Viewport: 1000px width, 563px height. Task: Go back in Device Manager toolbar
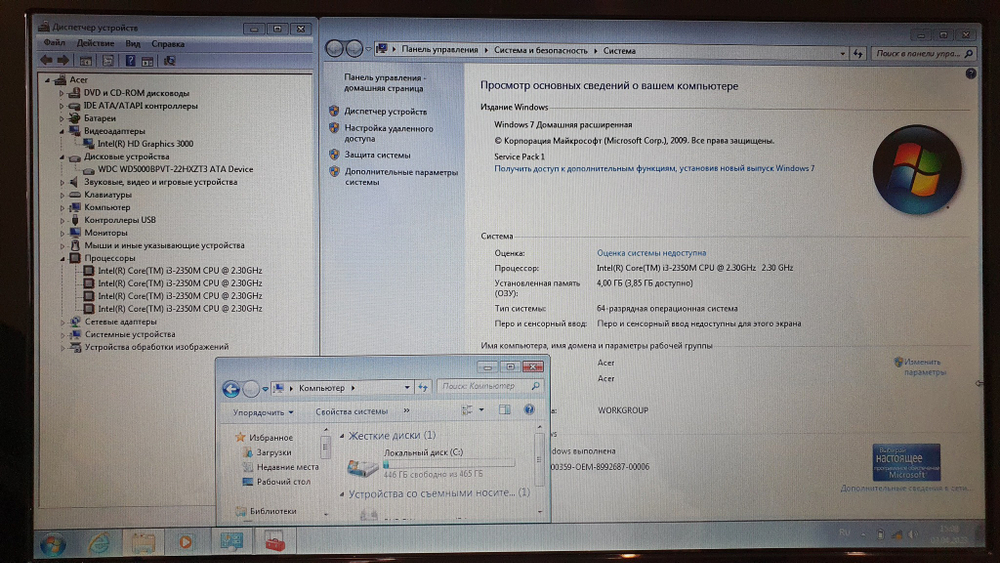47,61
